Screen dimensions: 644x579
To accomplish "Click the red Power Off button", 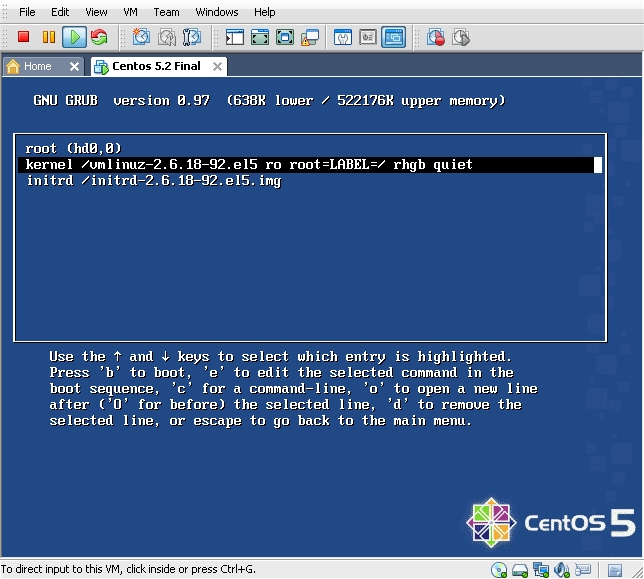I will click(x=23, y=37).
